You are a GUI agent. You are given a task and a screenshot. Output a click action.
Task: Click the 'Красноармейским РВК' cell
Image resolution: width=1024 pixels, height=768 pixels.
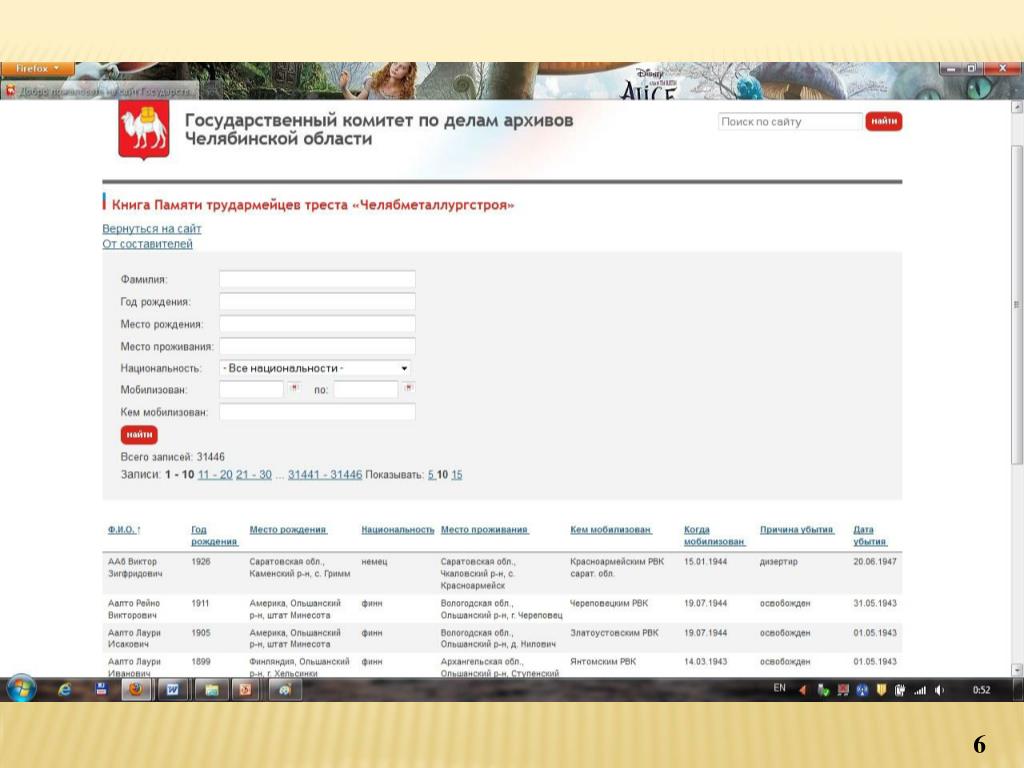coord(616,568)
